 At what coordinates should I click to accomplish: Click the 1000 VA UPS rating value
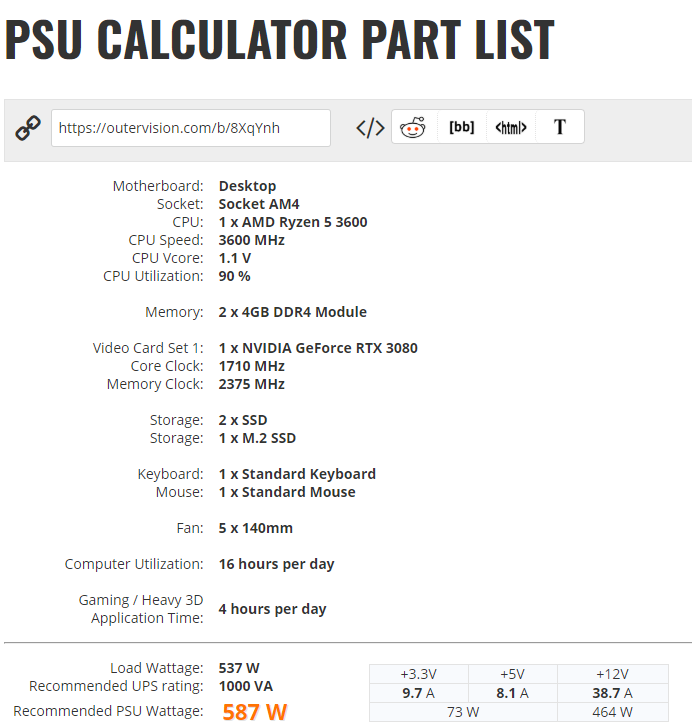pyautogui.click(x=246, y=686)
